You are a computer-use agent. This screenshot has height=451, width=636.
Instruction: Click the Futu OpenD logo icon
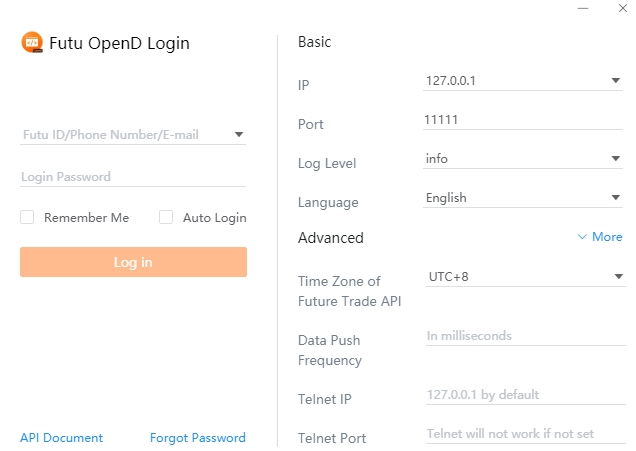pyautogui.click(x=32, y=43)
